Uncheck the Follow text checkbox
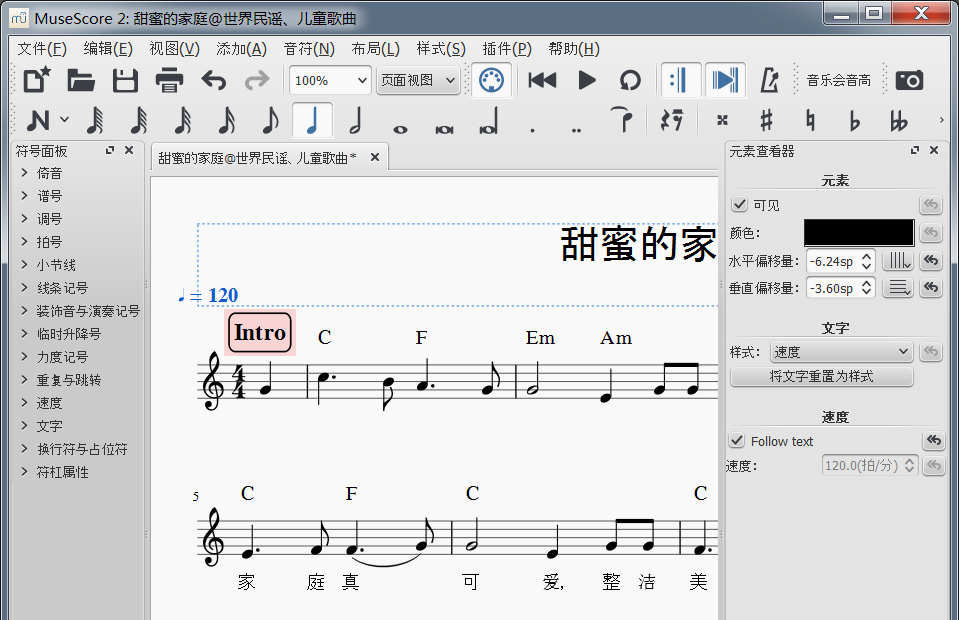The width and height of the screenshot is (959, 620). click(x=738, y=441)
